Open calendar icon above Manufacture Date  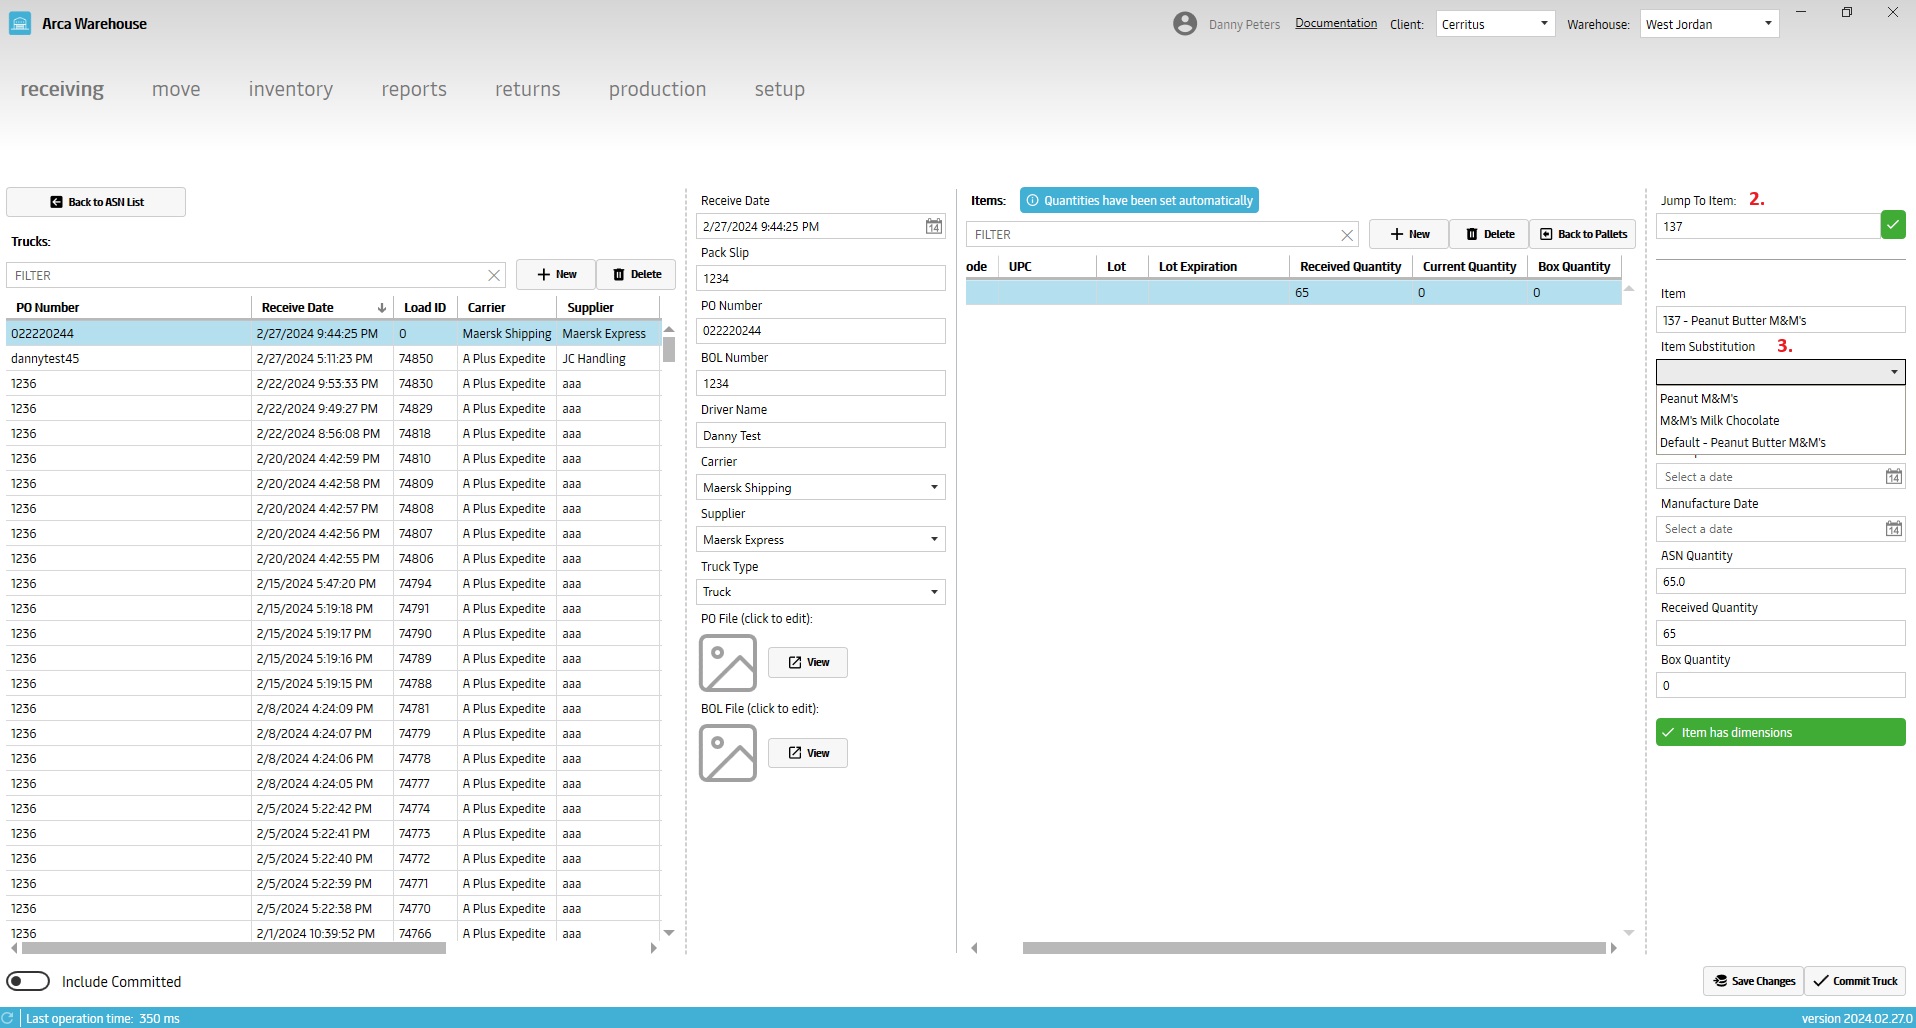pyautogui.click(x=1893, y=477)
